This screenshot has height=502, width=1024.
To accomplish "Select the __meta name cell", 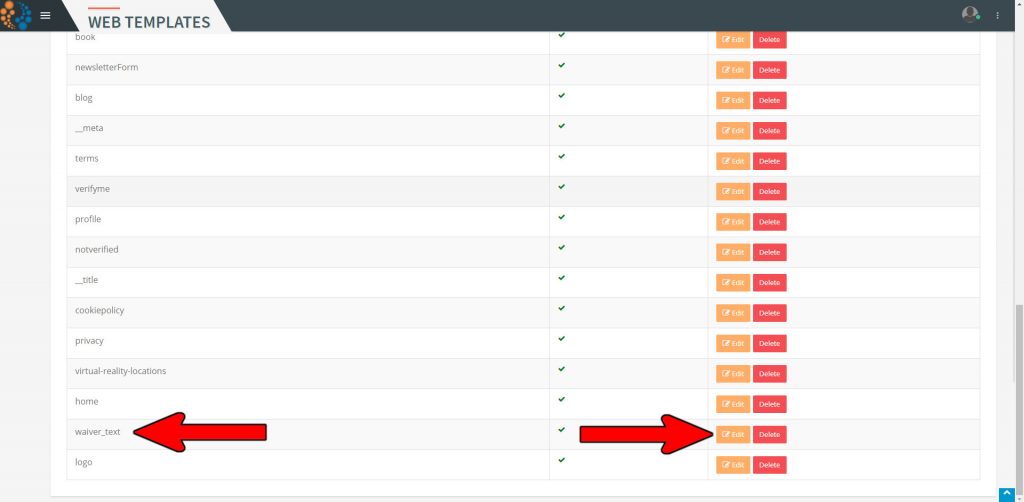I will (308, 131).
